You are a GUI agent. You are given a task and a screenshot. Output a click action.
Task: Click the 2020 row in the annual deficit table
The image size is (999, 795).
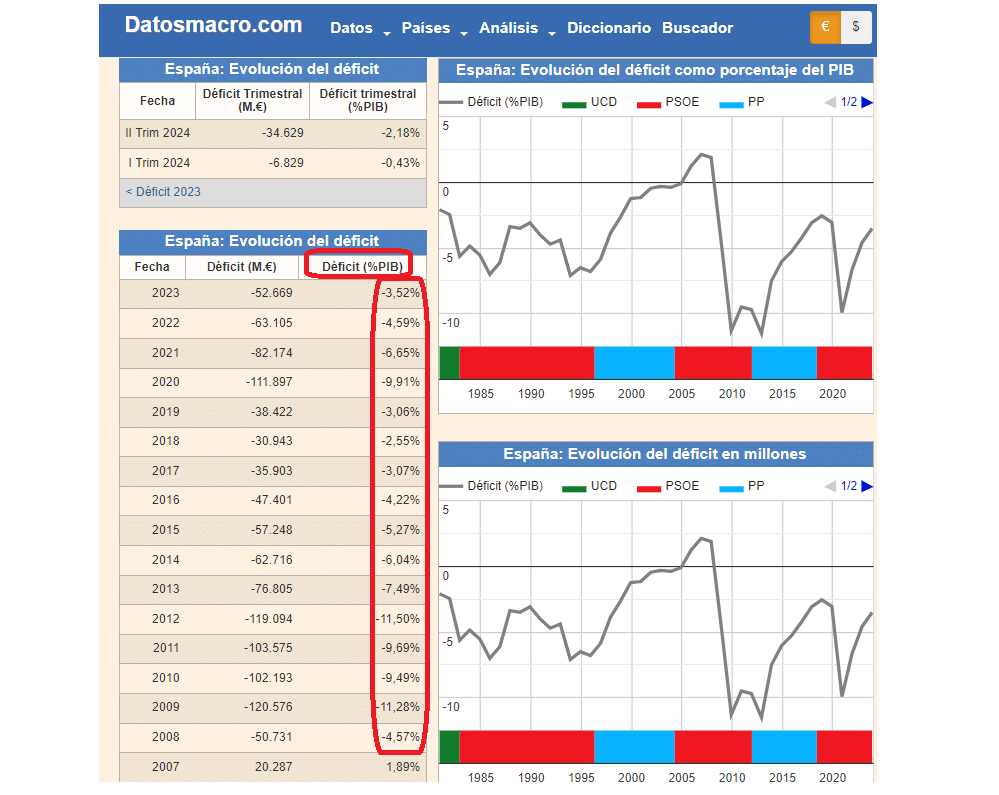(x=272, y=382)
